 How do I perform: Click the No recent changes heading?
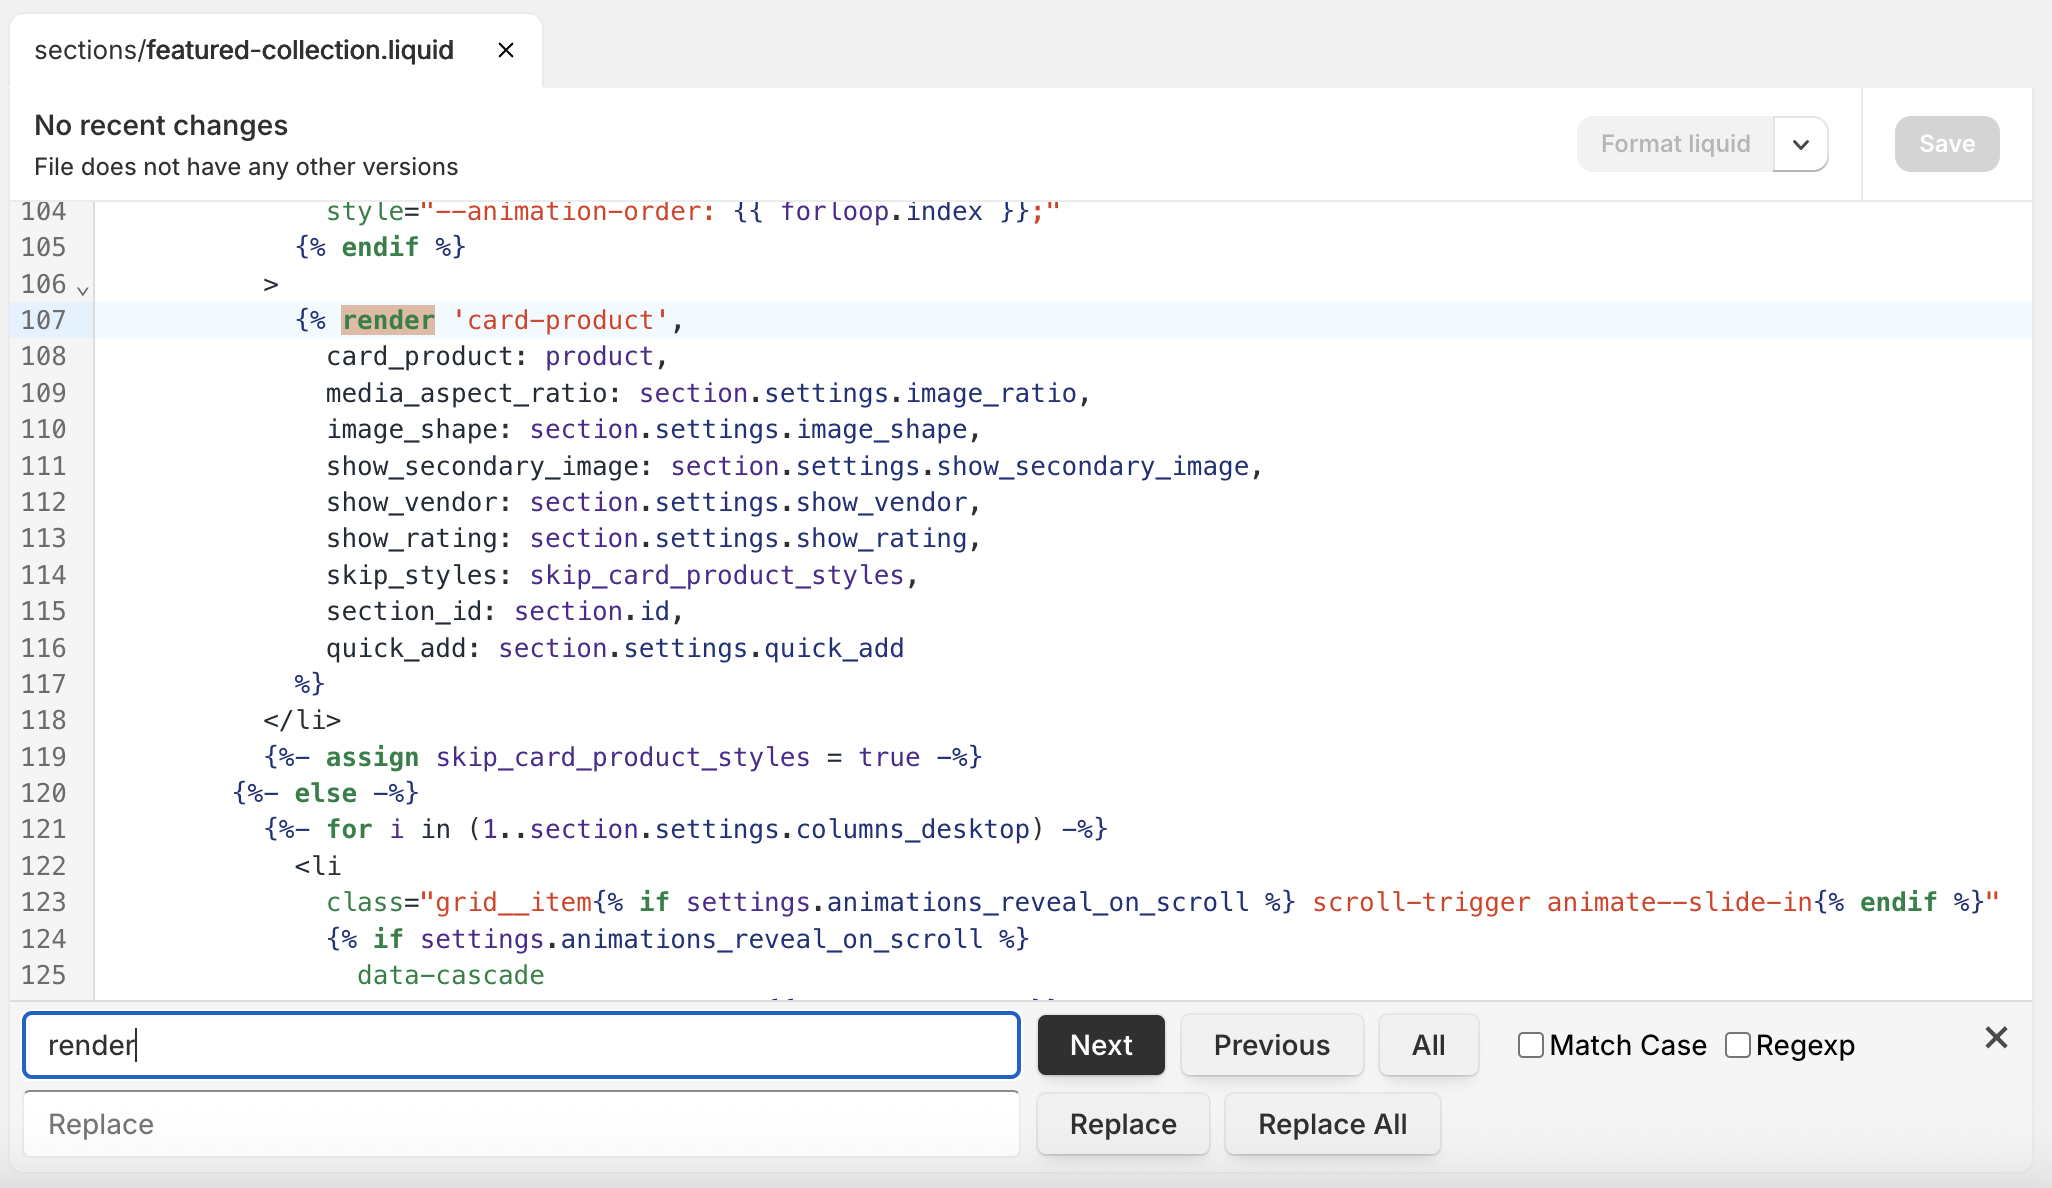pyautogui.click(x=161, y=125)
